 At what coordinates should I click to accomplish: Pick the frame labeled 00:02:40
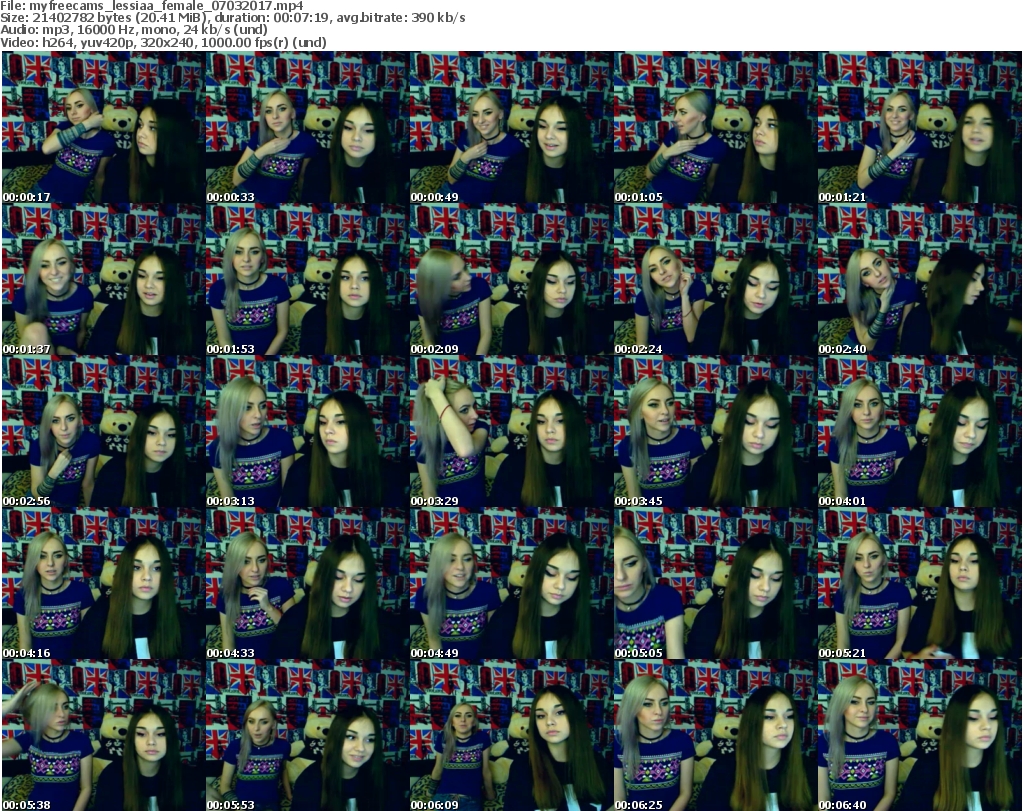919,279
